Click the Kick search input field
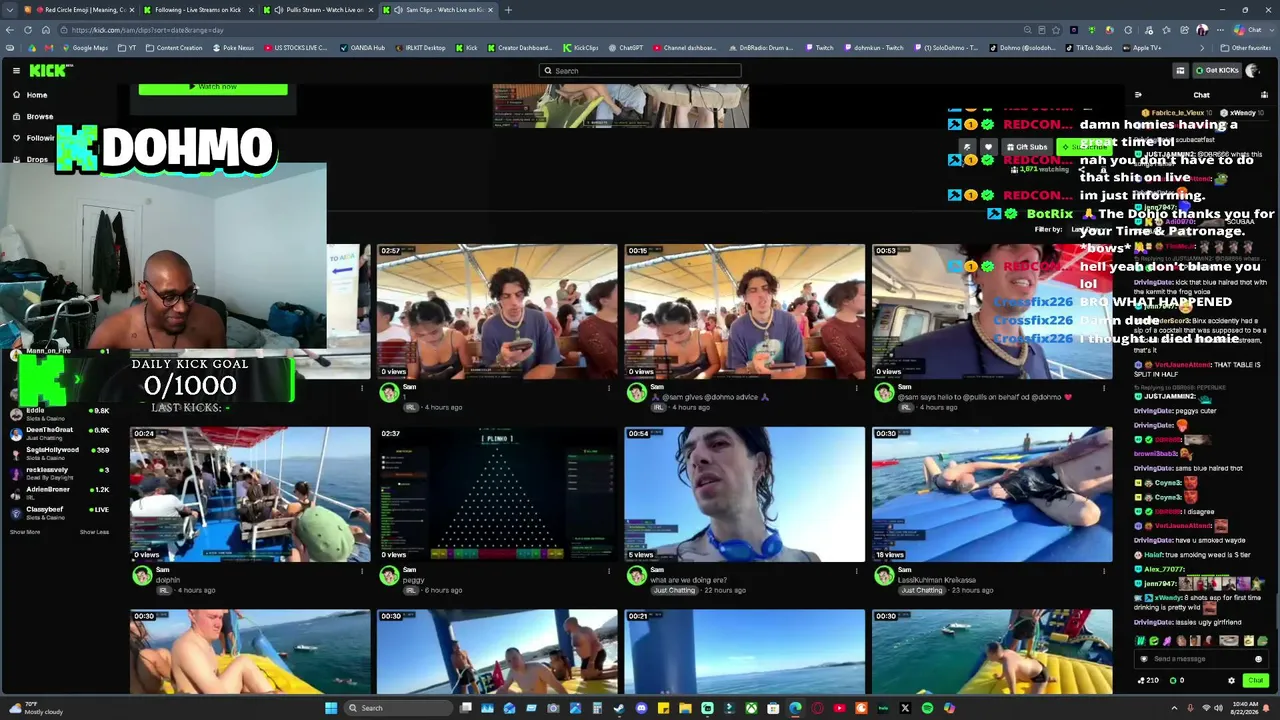 [x=640, y=71]
